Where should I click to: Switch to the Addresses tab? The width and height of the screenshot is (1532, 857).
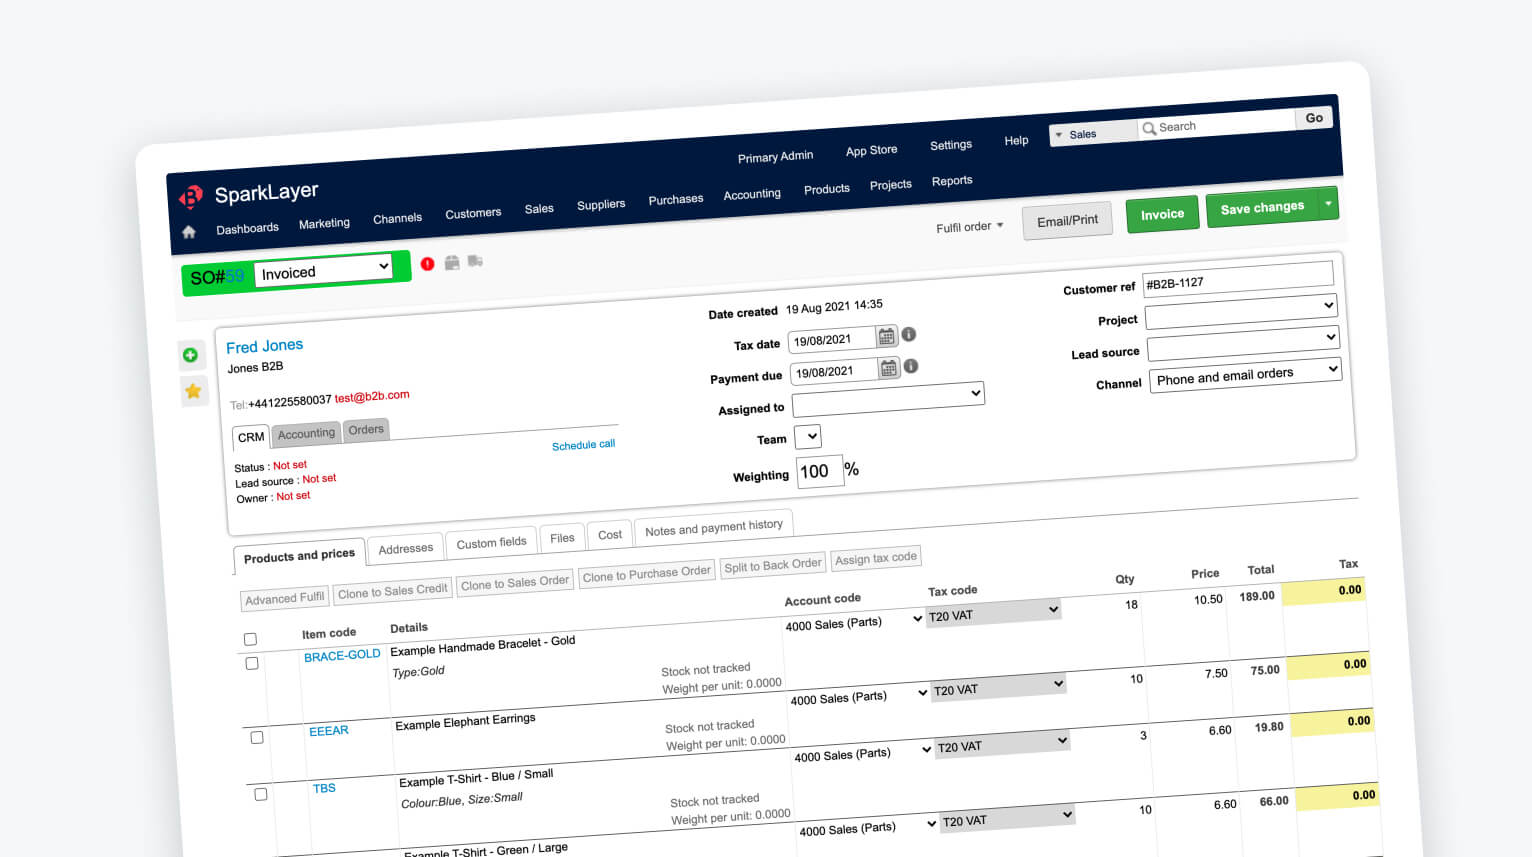405,549
